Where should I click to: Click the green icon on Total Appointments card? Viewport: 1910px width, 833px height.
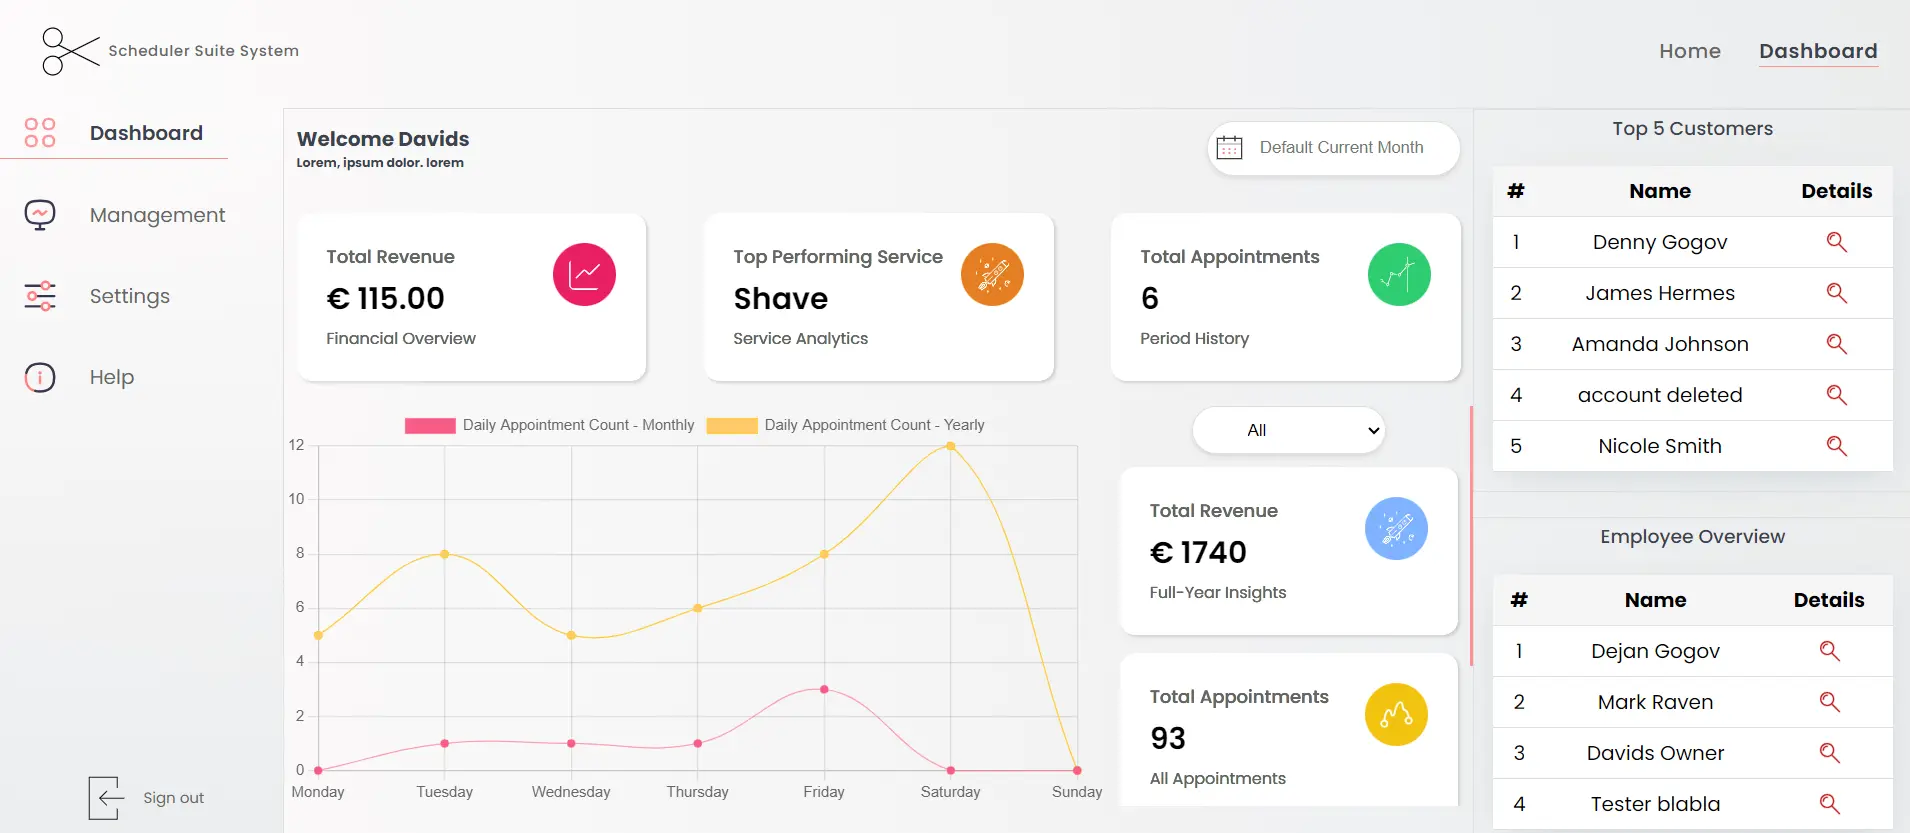[x=1399, y=274]
